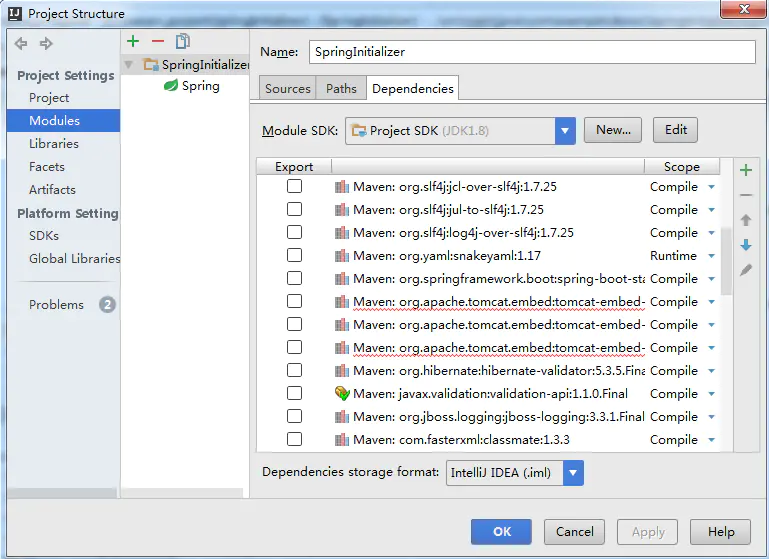Check Export for jboss-logging
Viewport: 769px width, 559px height.
[294, 416]
